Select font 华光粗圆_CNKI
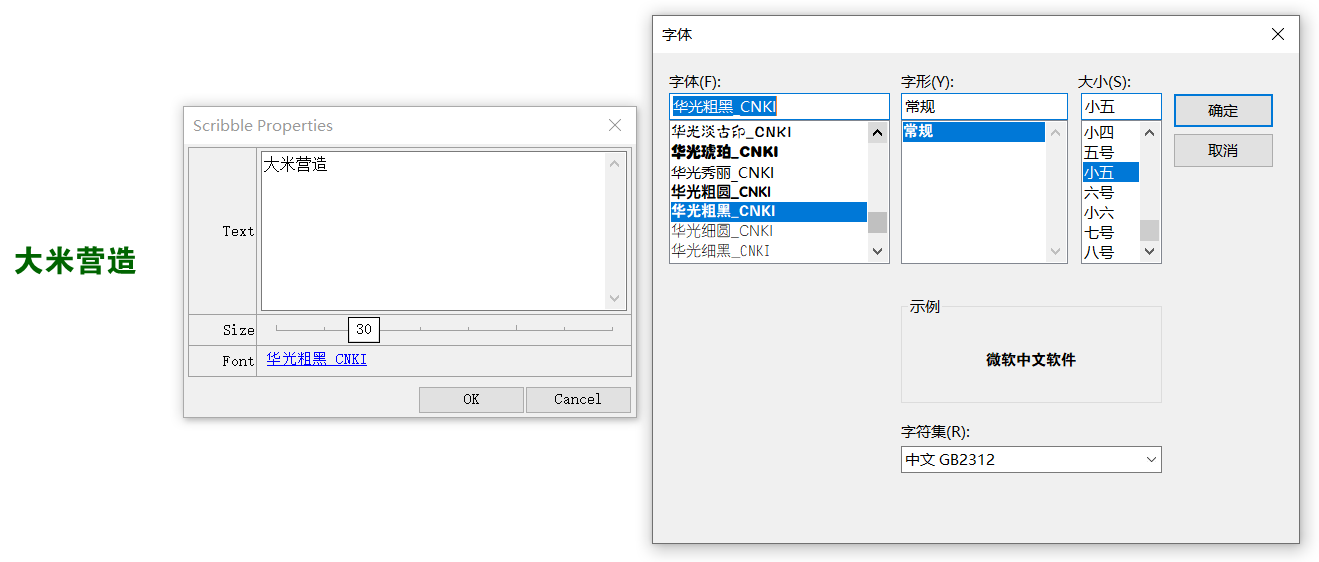 click(x=768, y=191)
